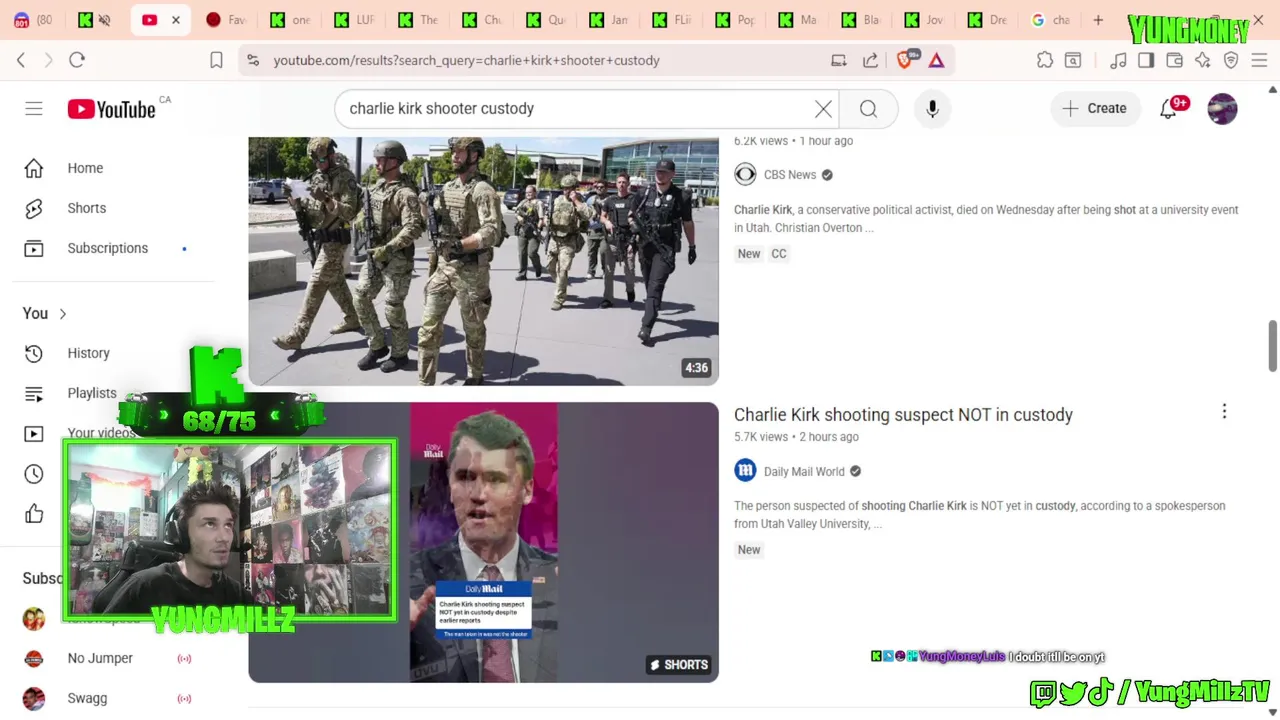Open the three-dot menu for Daily Mail video

coord(1224,411)
